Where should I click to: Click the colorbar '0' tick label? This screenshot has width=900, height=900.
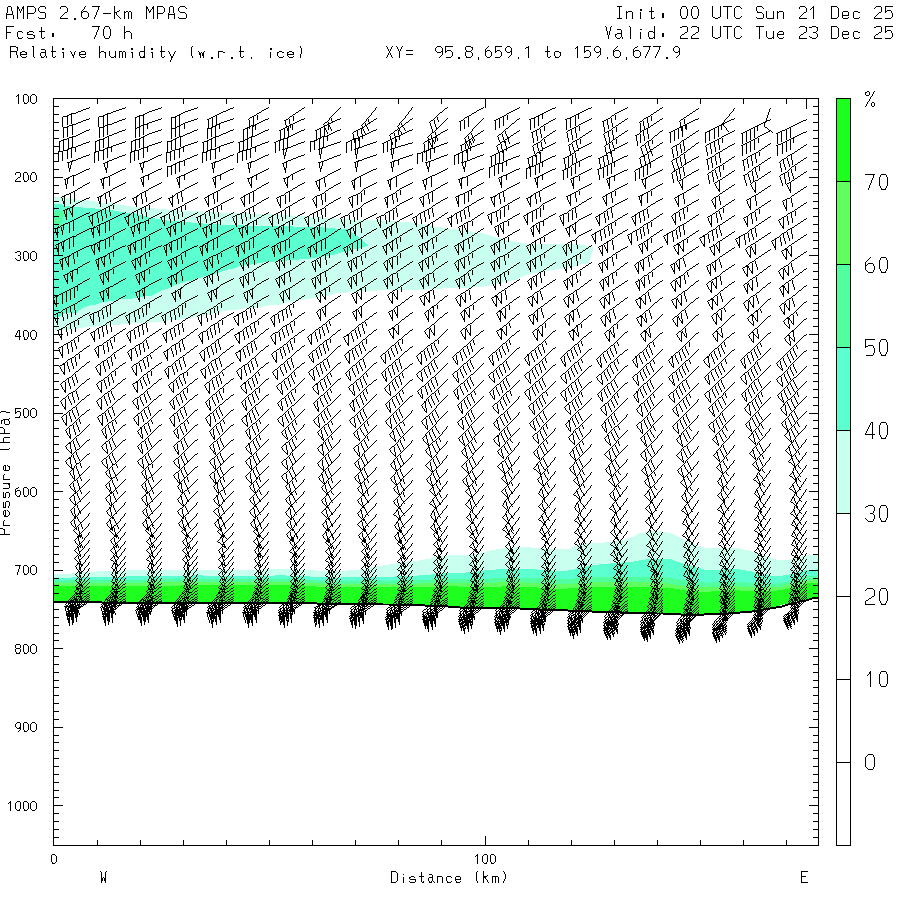click(870, 763)
